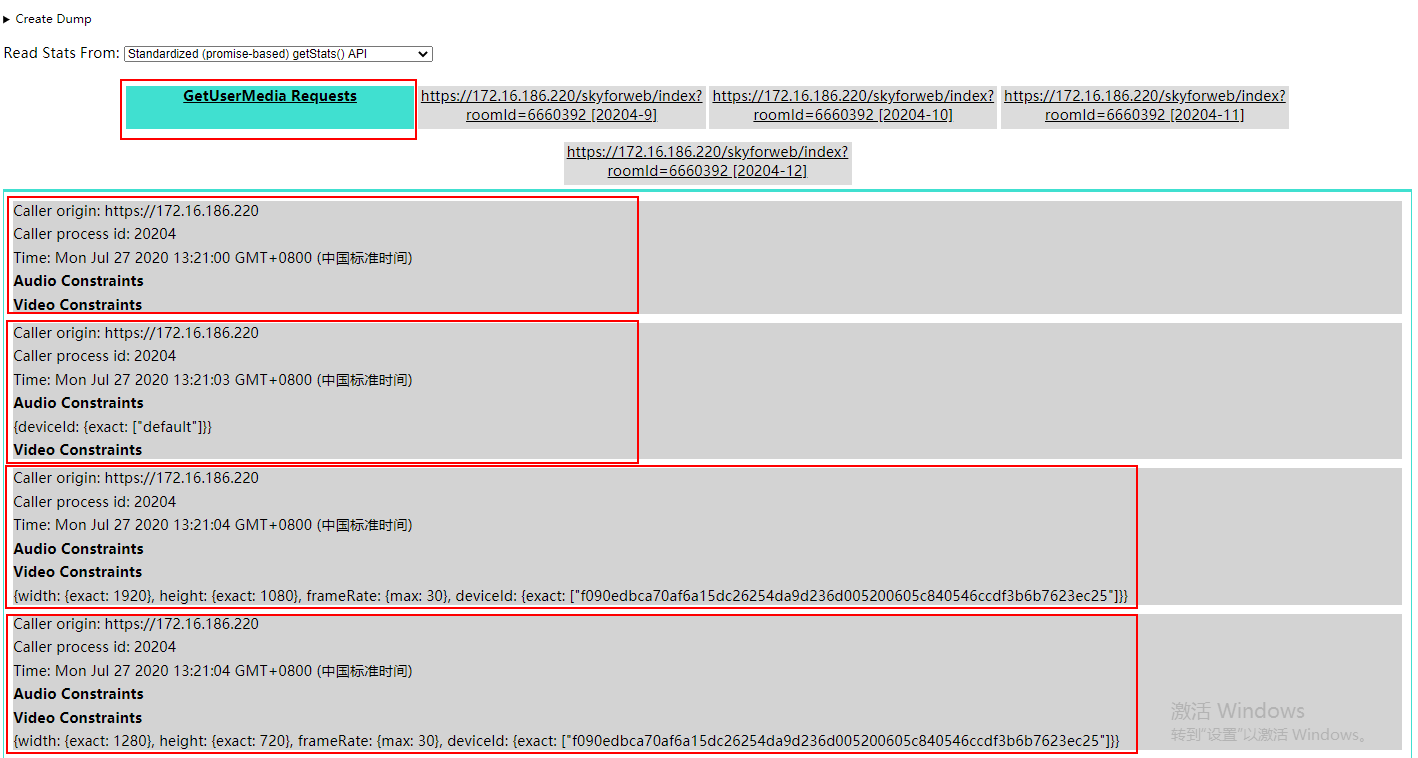Screen dimensions: 1418x758
Task: Click the 1280x720 video constraints request
Action: coord(570,685)
